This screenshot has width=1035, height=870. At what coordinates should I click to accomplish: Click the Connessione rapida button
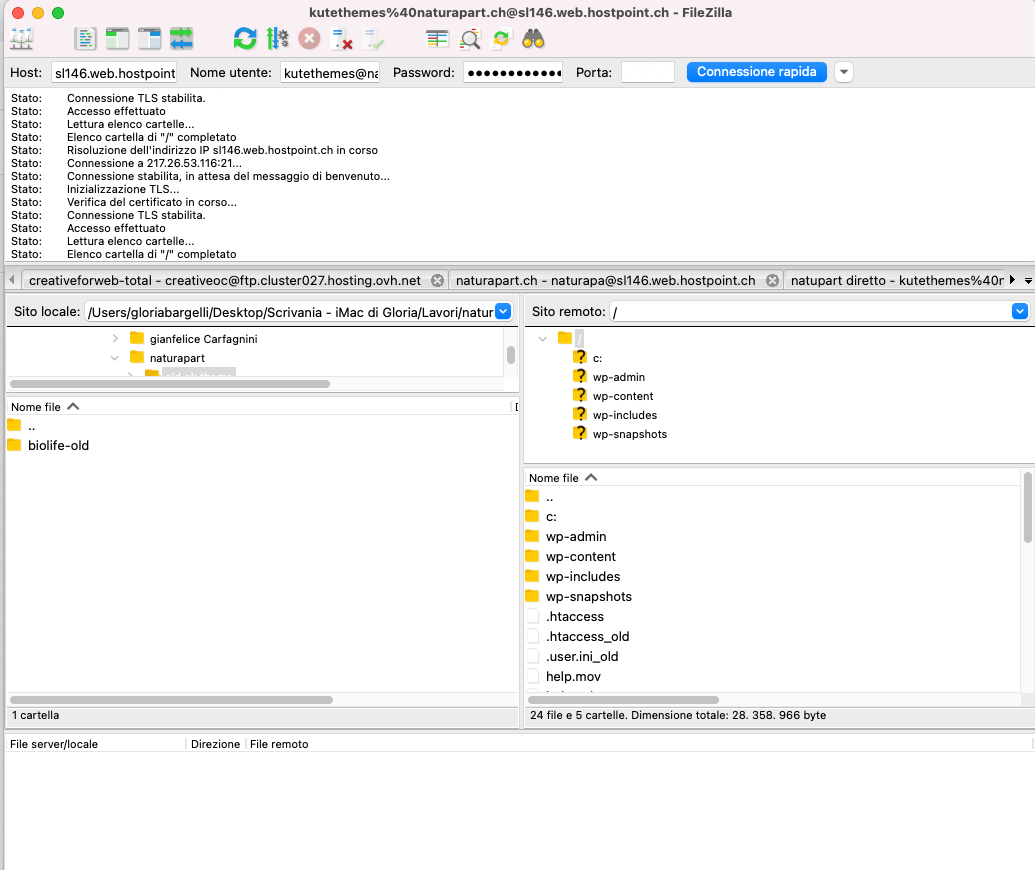click(x=756, y=72)
